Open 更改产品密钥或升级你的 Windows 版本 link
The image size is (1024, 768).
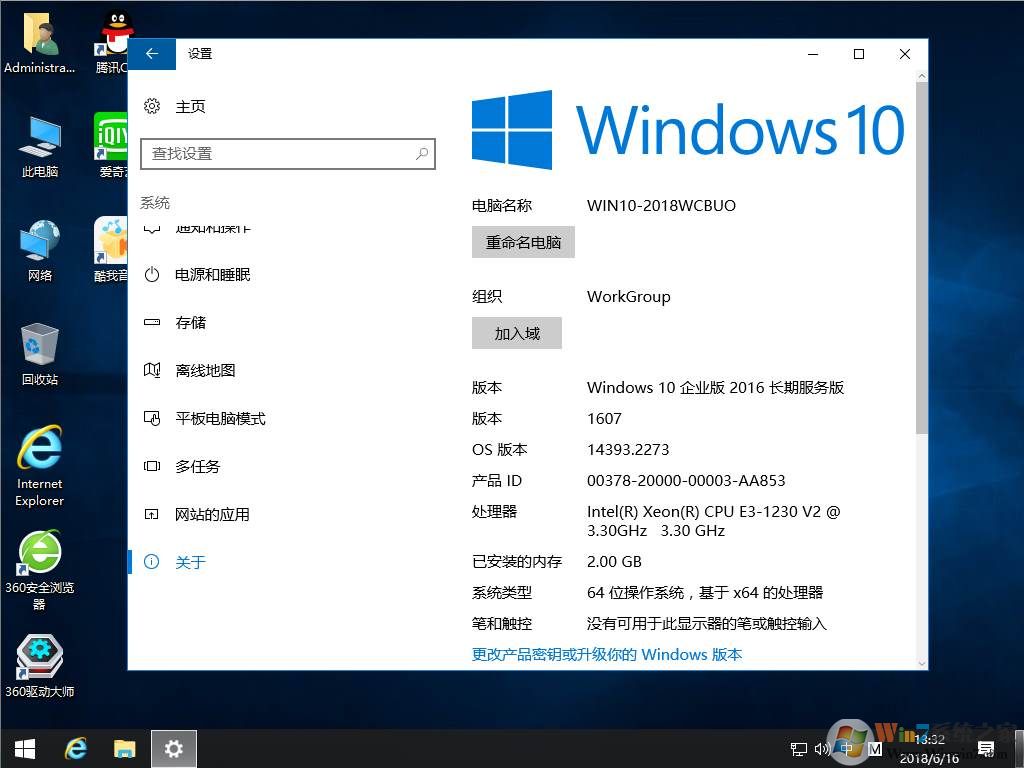tap(607, 654)
